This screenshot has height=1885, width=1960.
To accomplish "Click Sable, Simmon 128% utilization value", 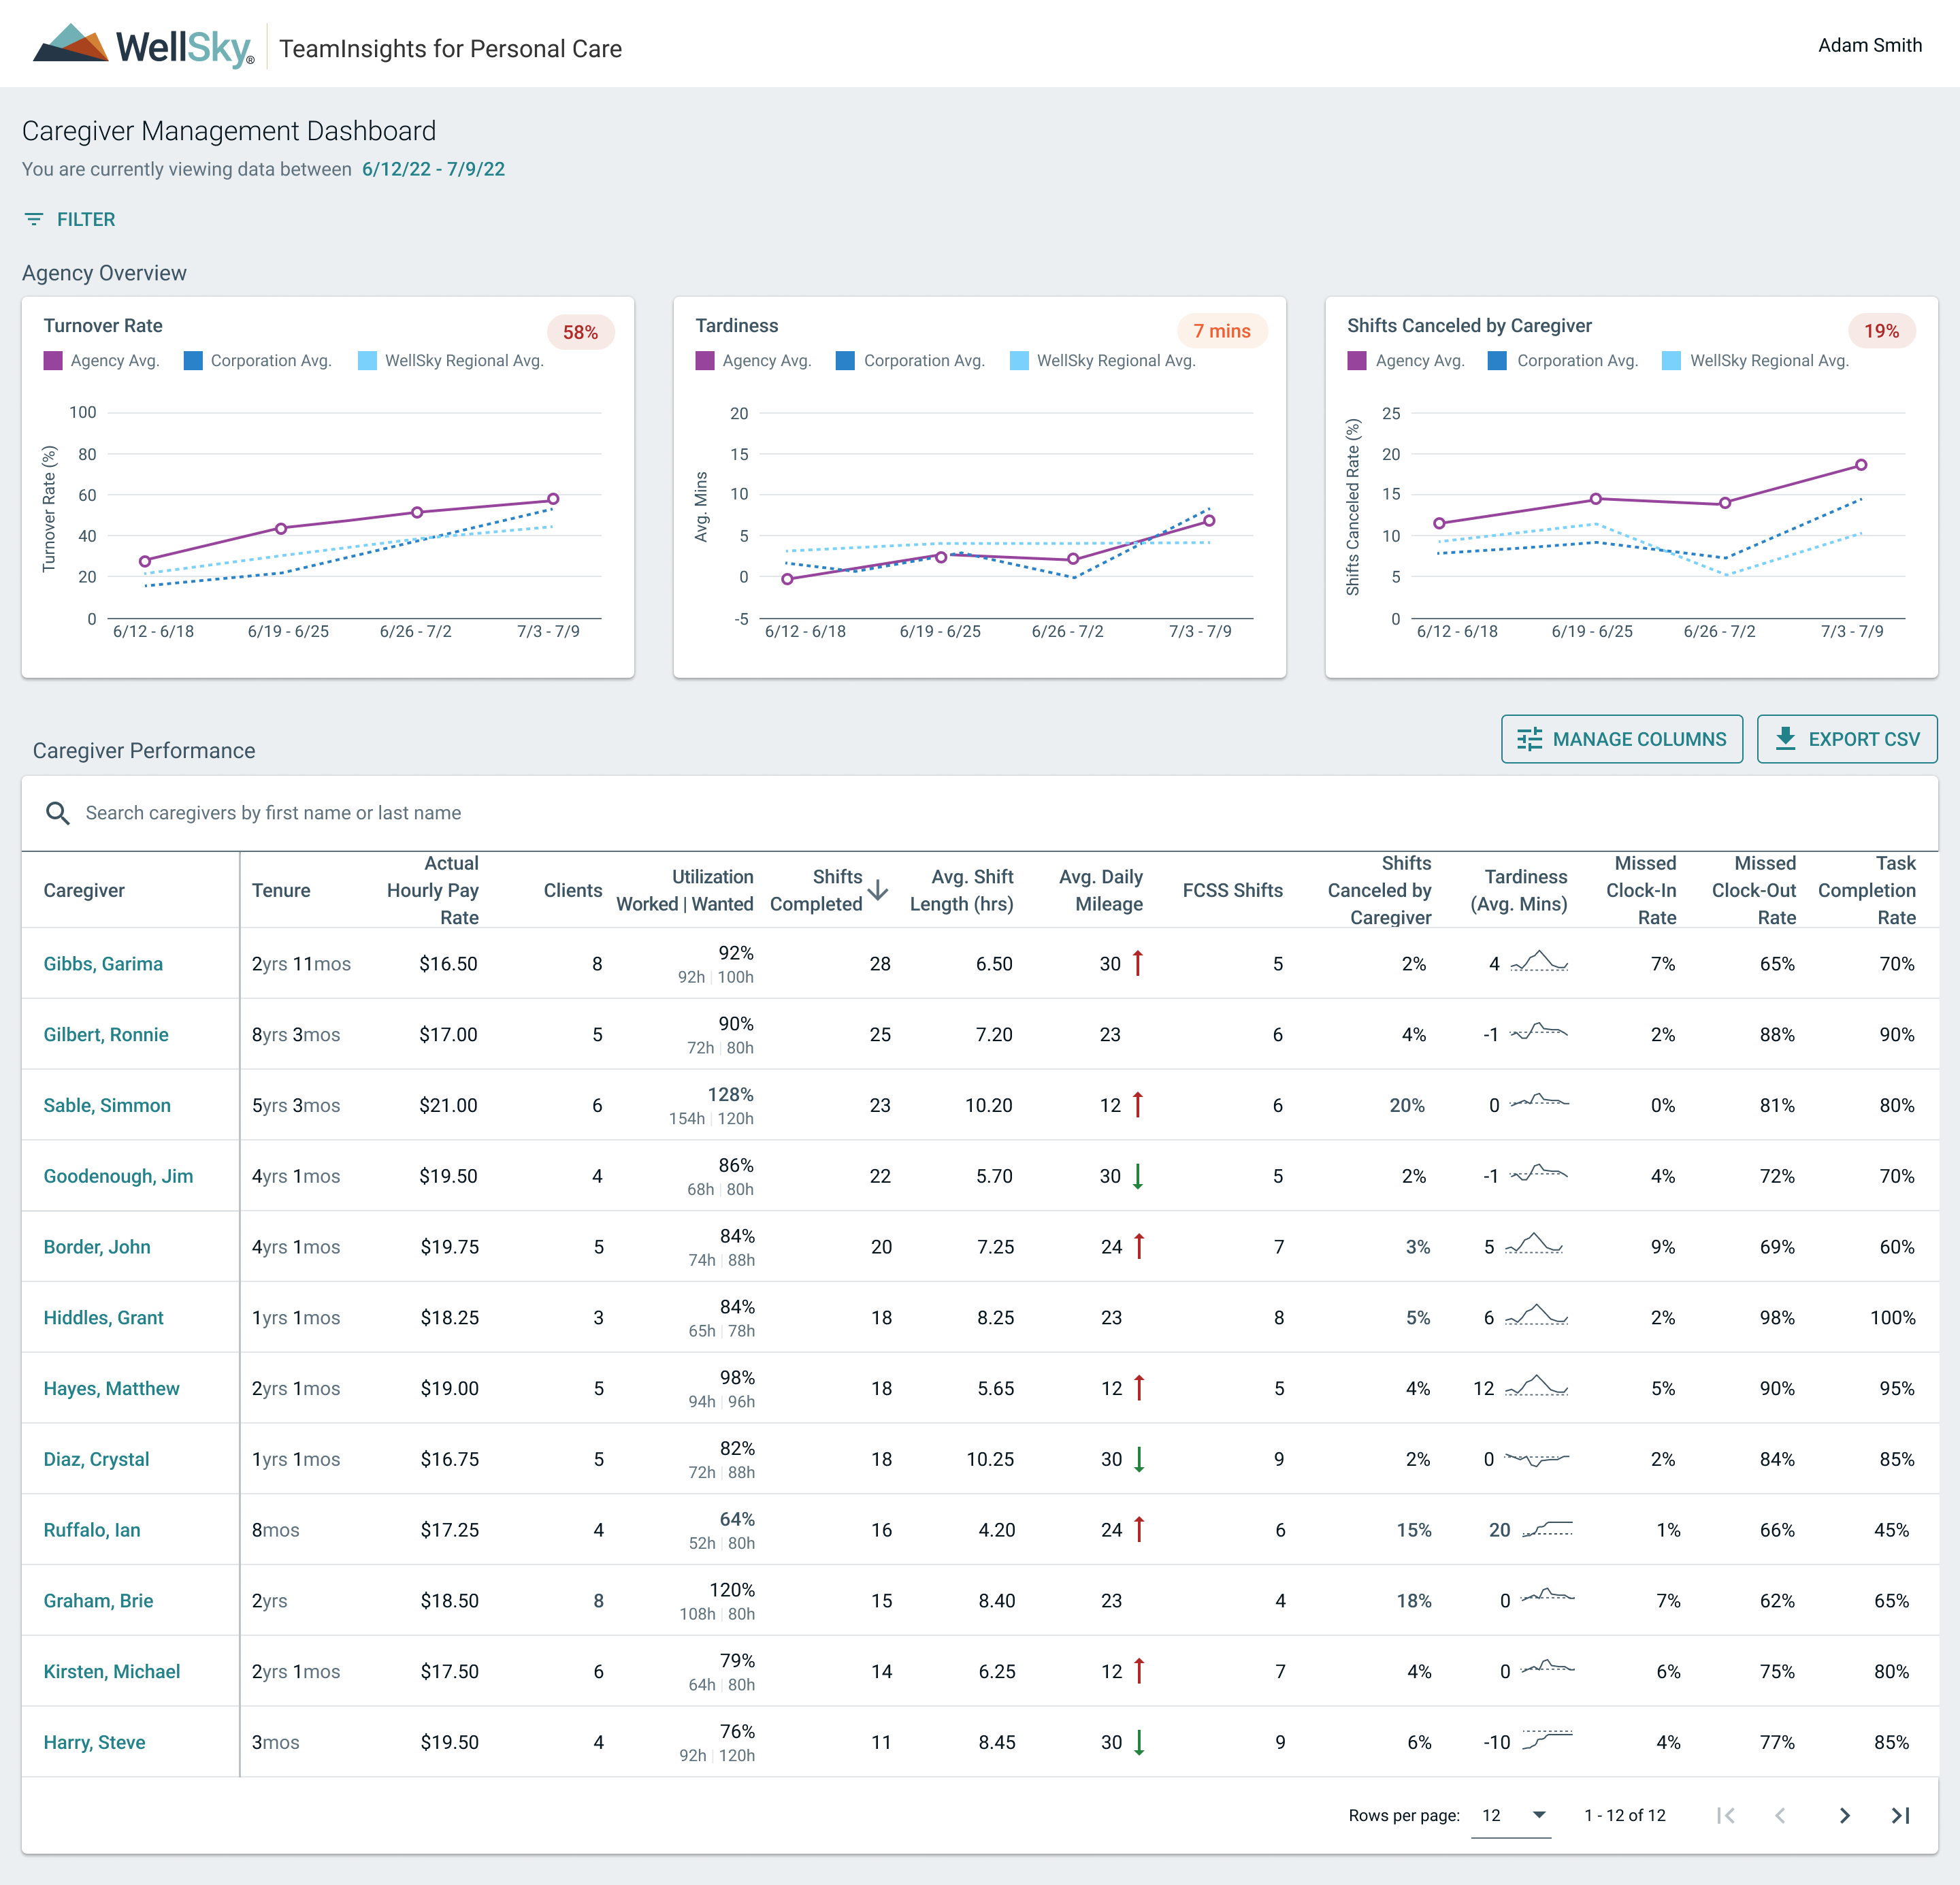I will (x=730, y=1094).
